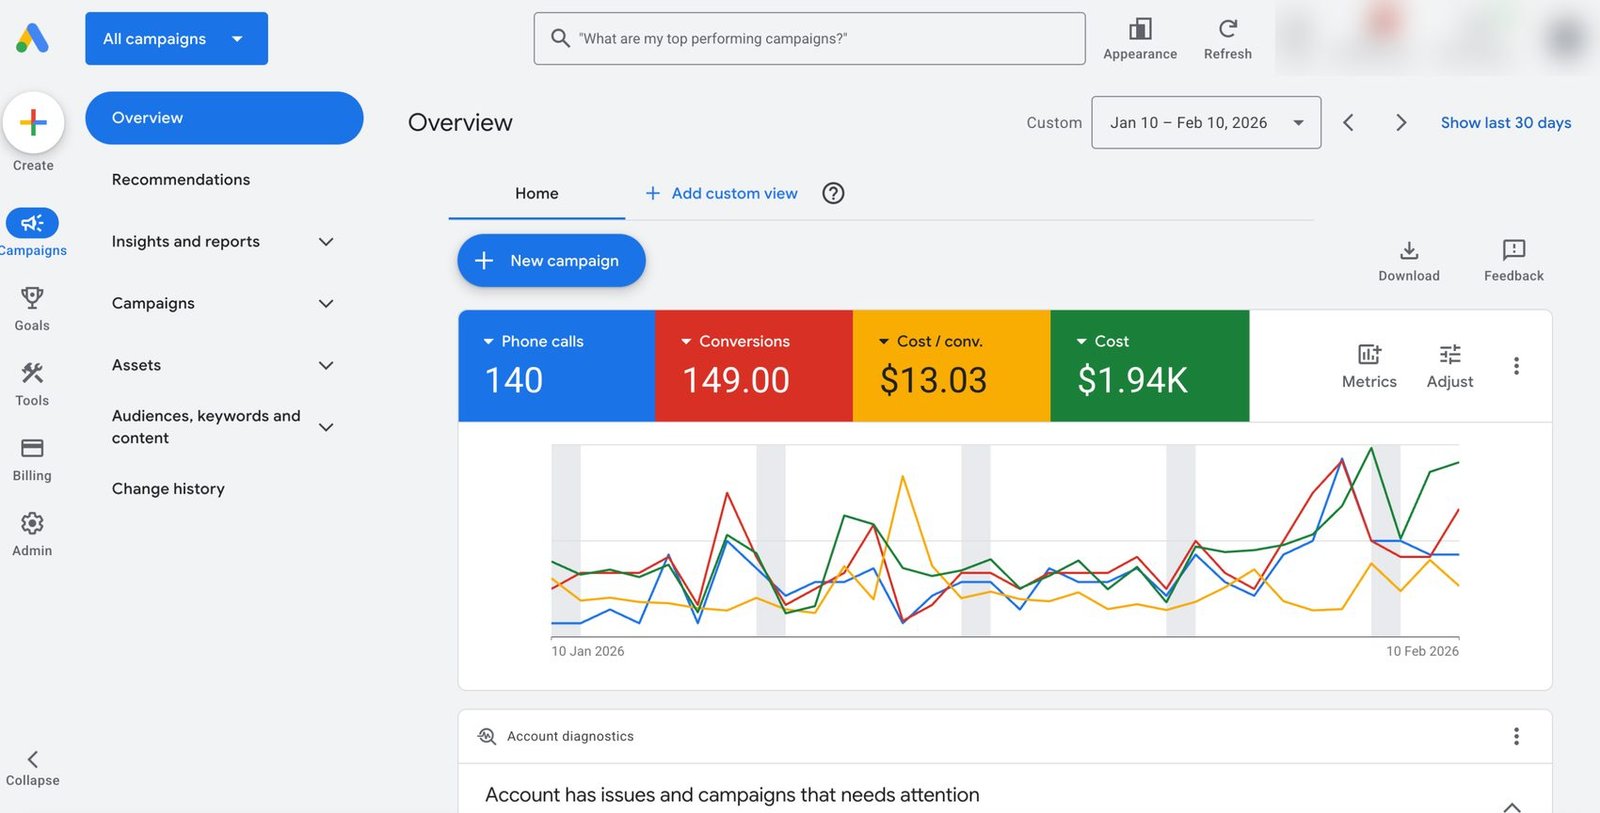The width and height of the screenshot is (1600, 813).
Task: Open the Goals trophy icon
Action: [x=32, y=297]
